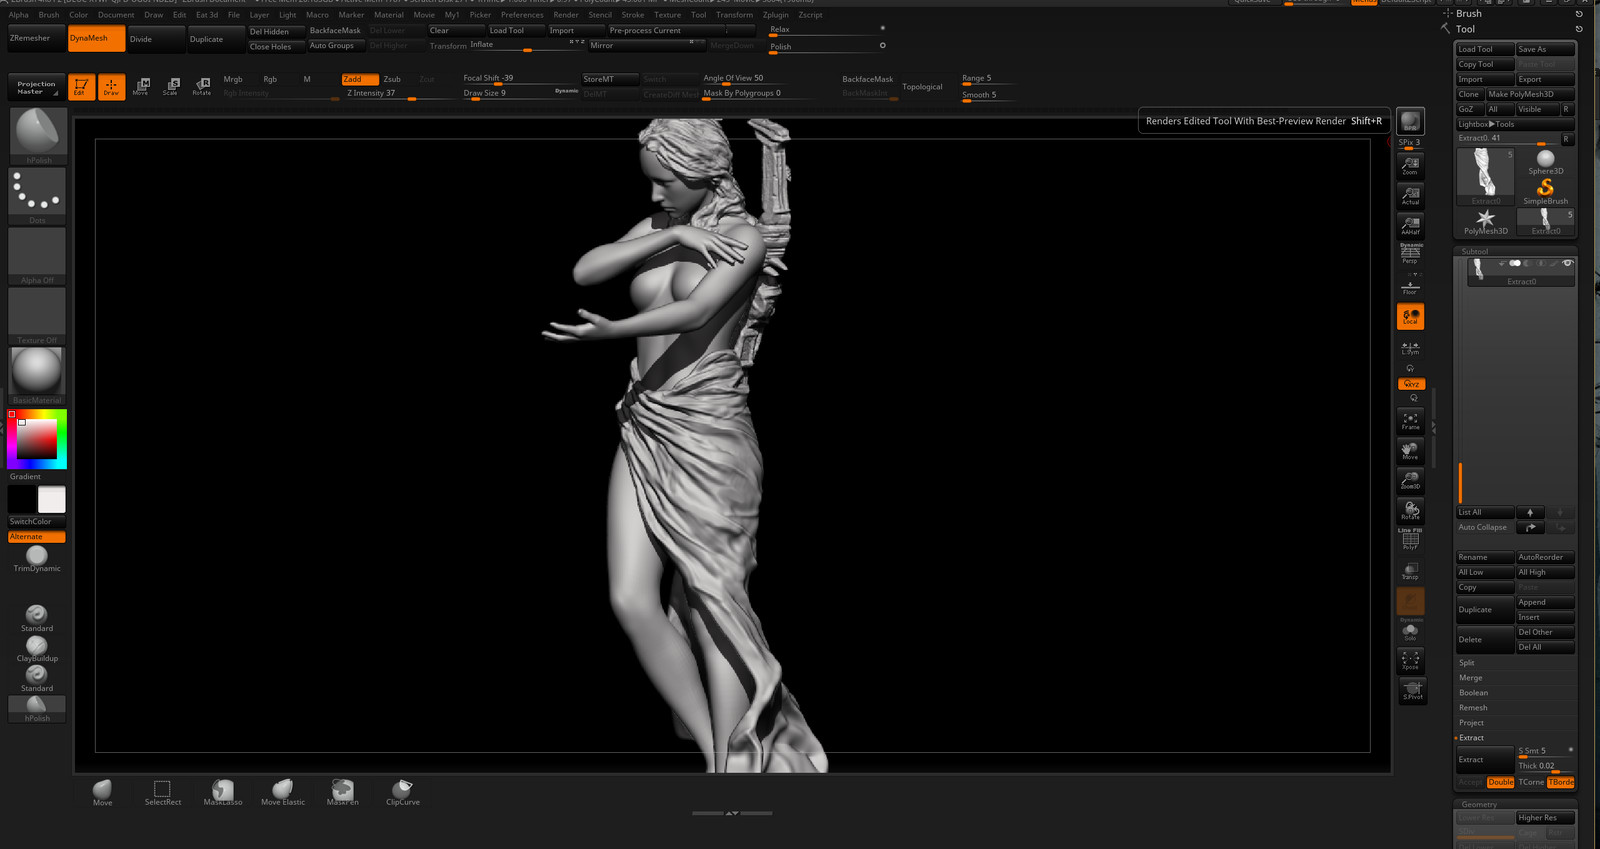Click the color picker gradient square
This screenshot has width=1600, height=849.
click(37, 439)
